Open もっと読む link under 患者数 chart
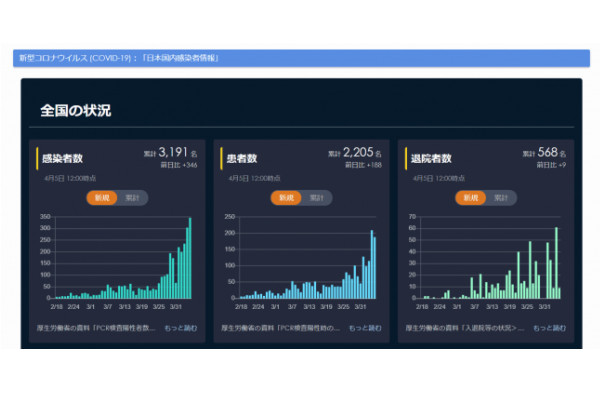 (x=363, y=328)
